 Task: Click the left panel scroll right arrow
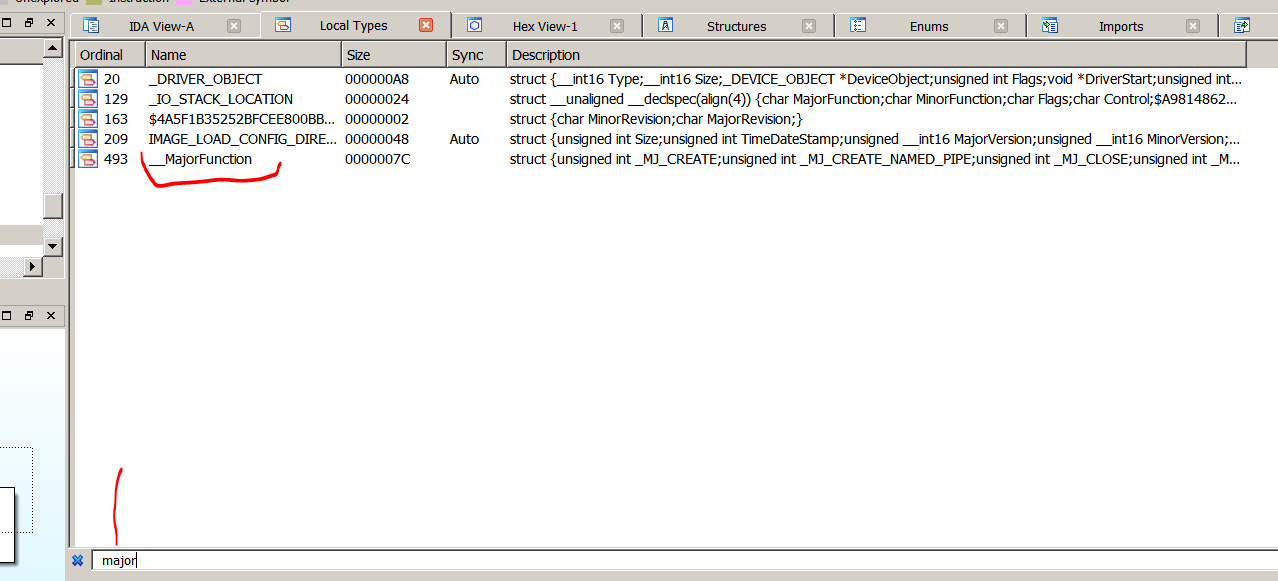click(x=33, y=266)
